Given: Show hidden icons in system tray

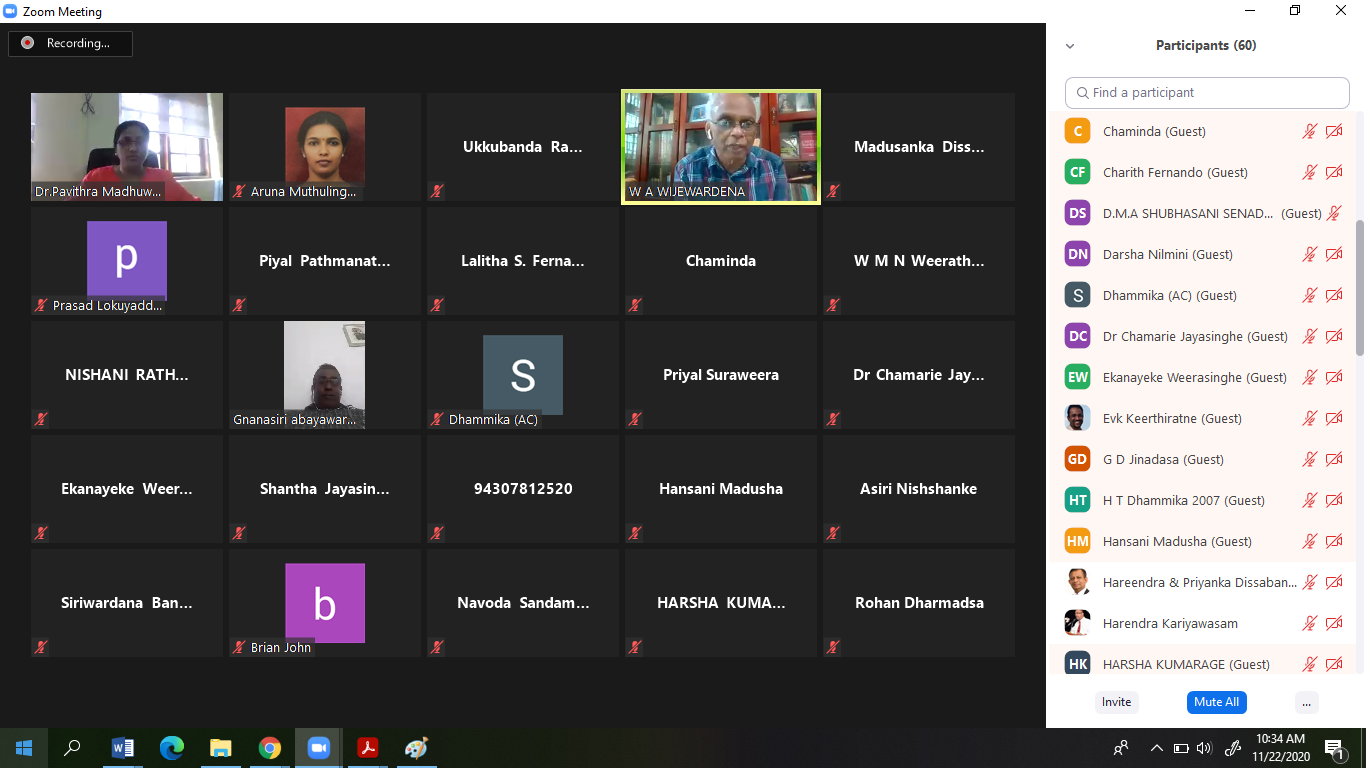Looking at the screenshot, I should tap(1156, 747).
